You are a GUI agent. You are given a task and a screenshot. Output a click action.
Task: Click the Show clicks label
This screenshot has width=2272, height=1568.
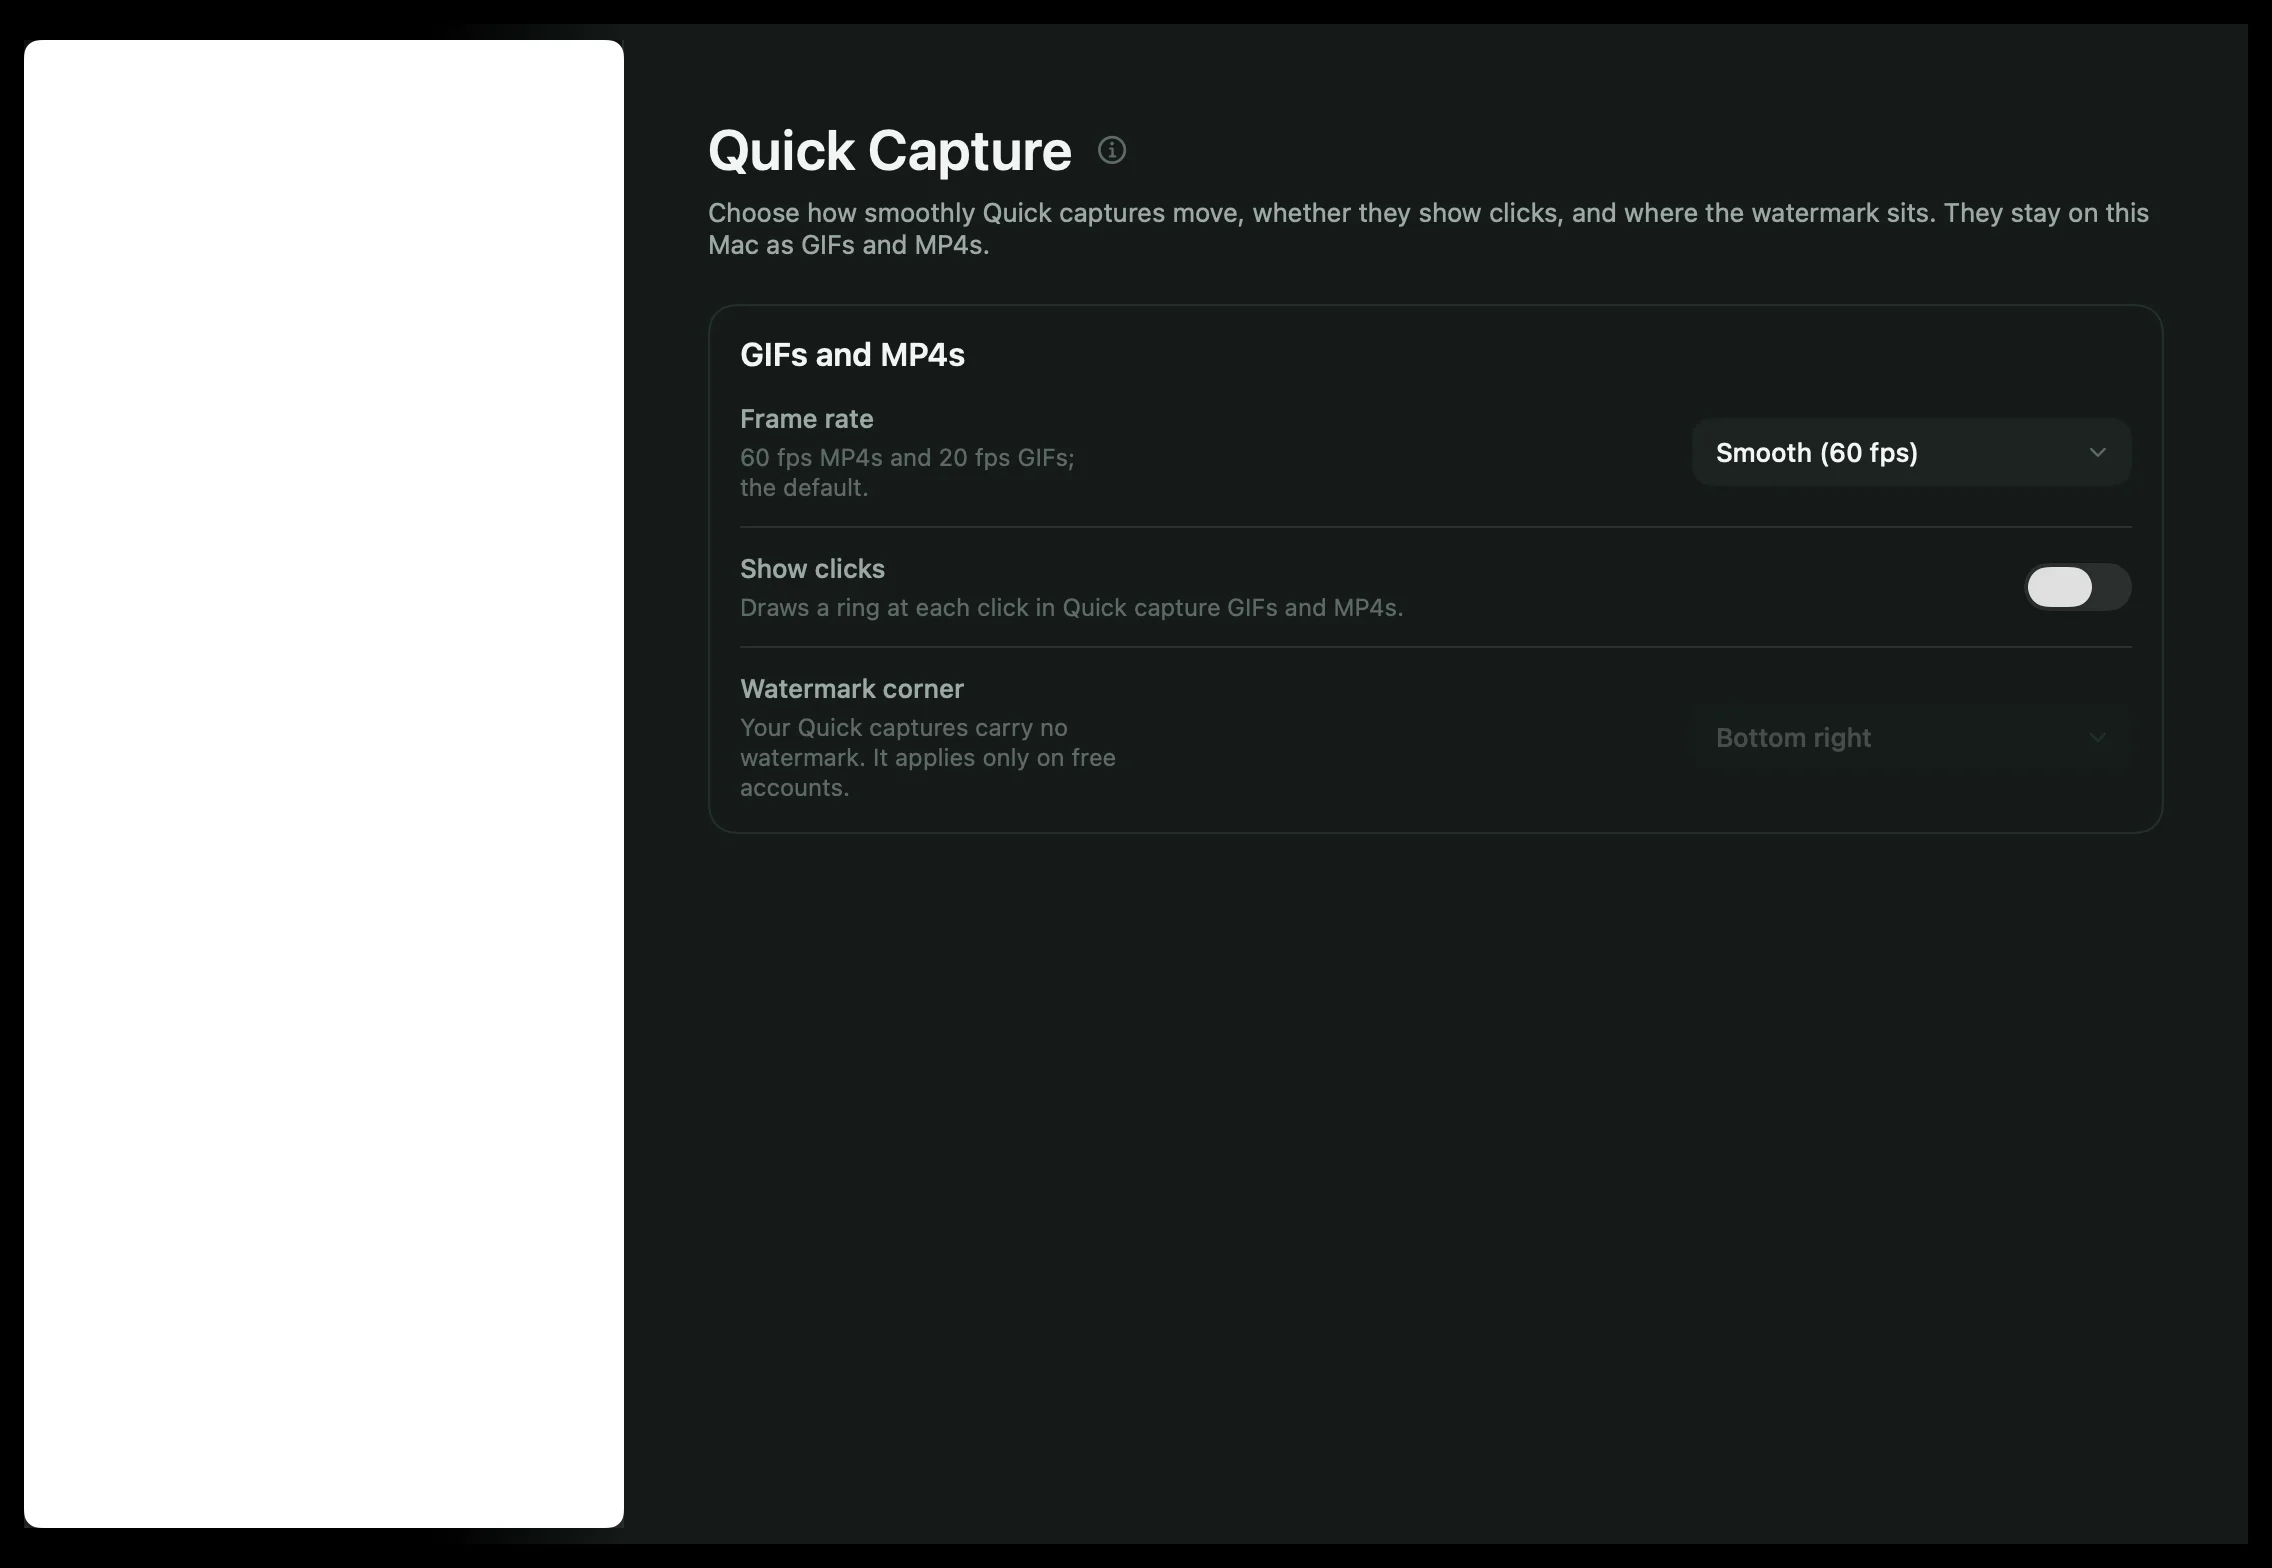812,569
